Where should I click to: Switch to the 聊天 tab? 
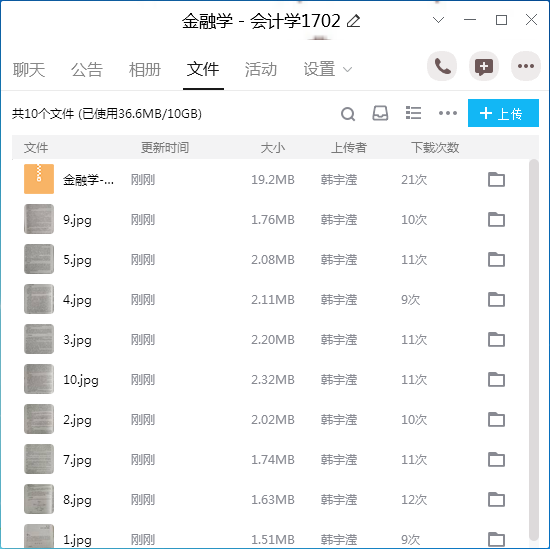pos(29,69)
